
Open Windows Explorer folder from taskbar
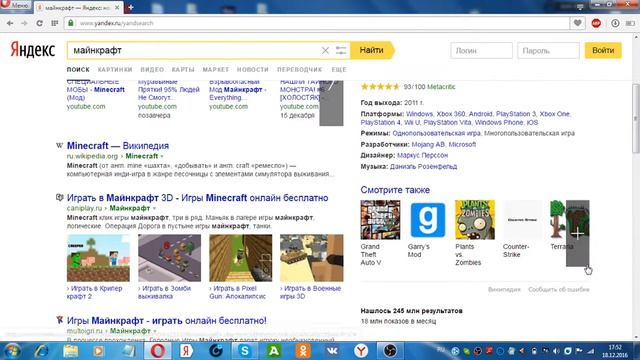(x=70, y=351)
